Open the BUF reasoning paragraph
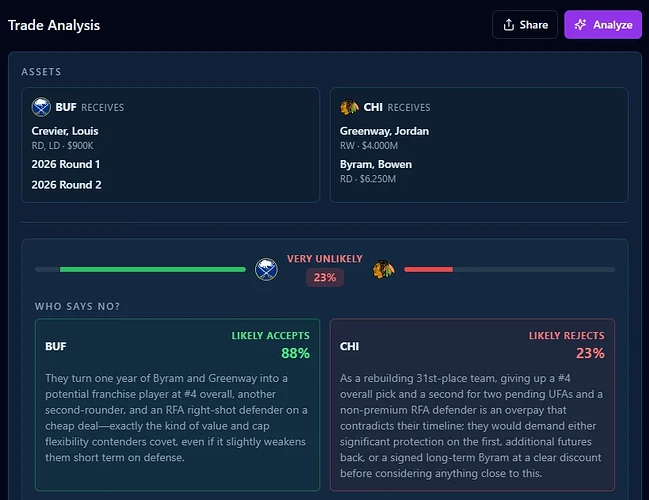This screenshot has height=500, width=649. (177, 418)
